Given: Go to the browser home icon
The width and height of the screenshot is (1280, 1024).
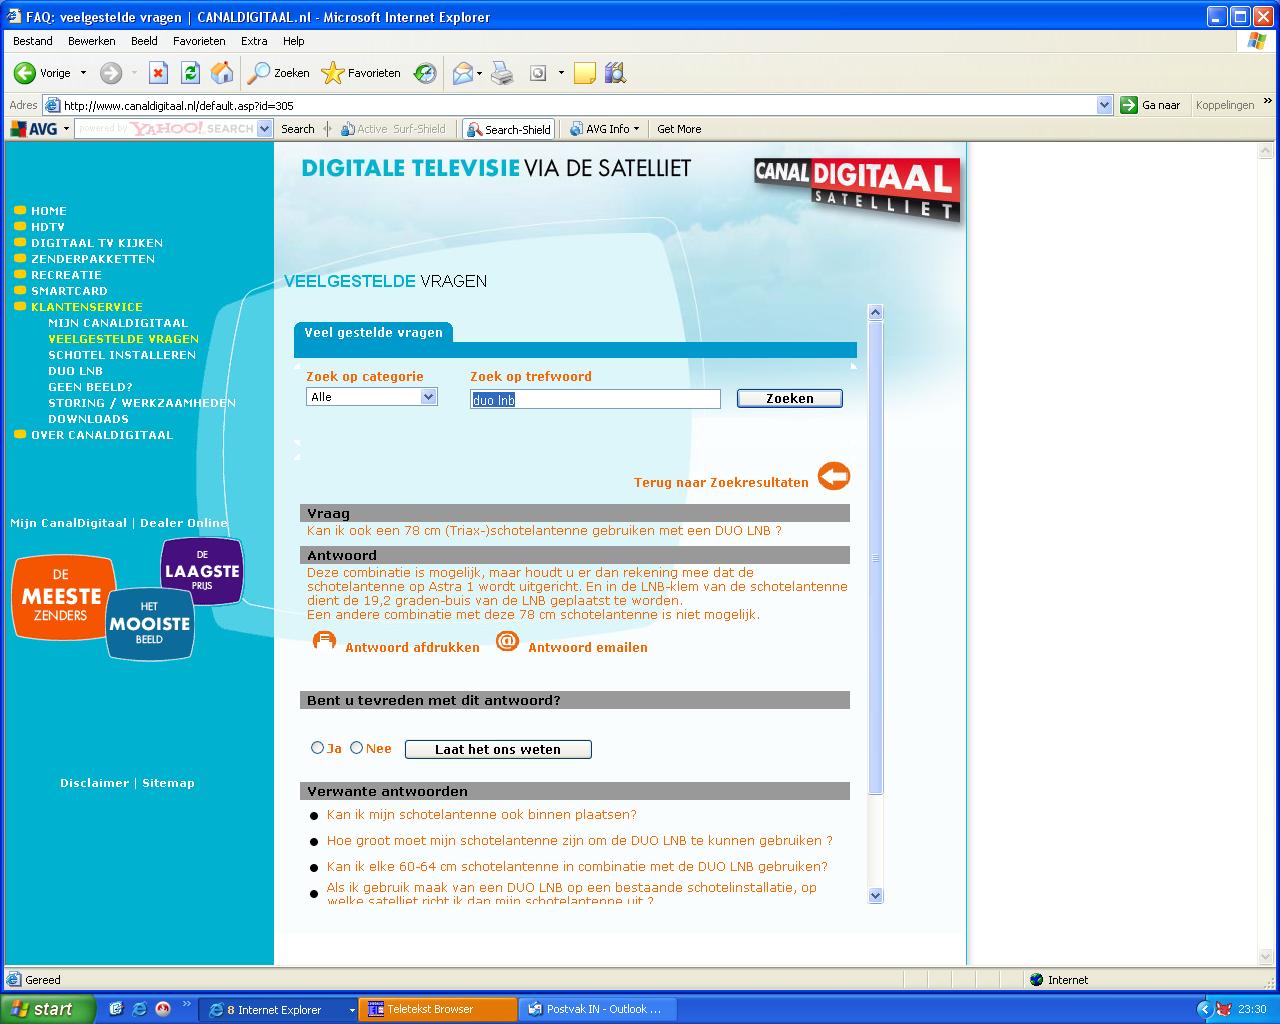Looking at the screenshot, I should [x=222, y=73].
